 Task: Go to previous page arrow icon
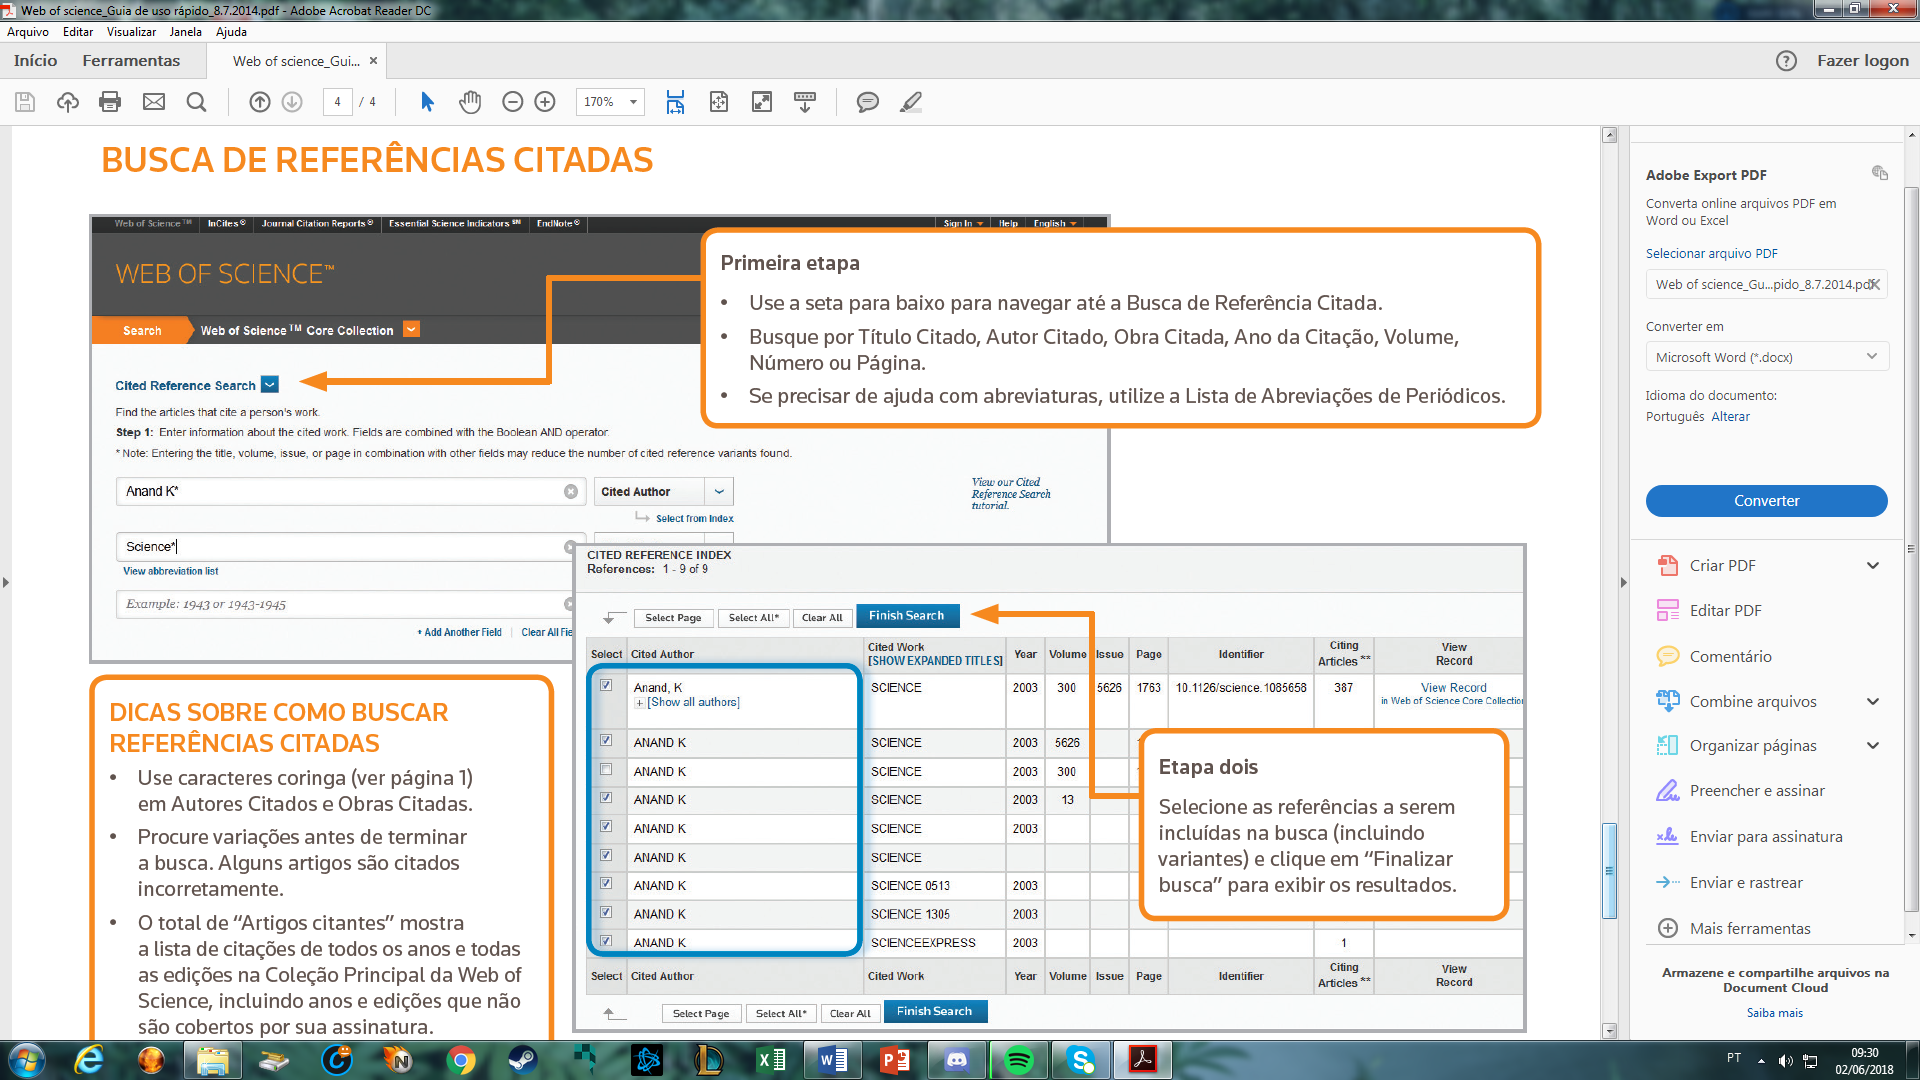[260, 102]
